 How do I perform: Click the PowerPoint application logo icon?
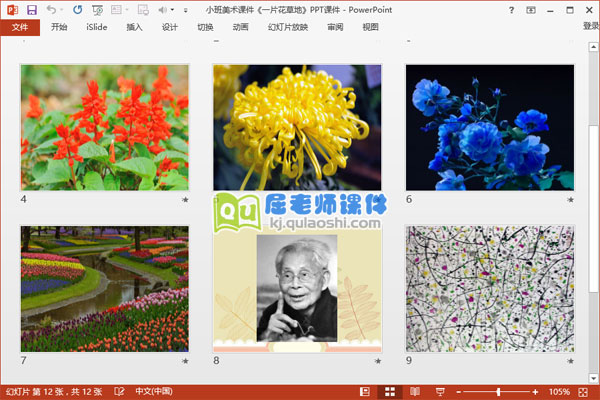[12, 10]
